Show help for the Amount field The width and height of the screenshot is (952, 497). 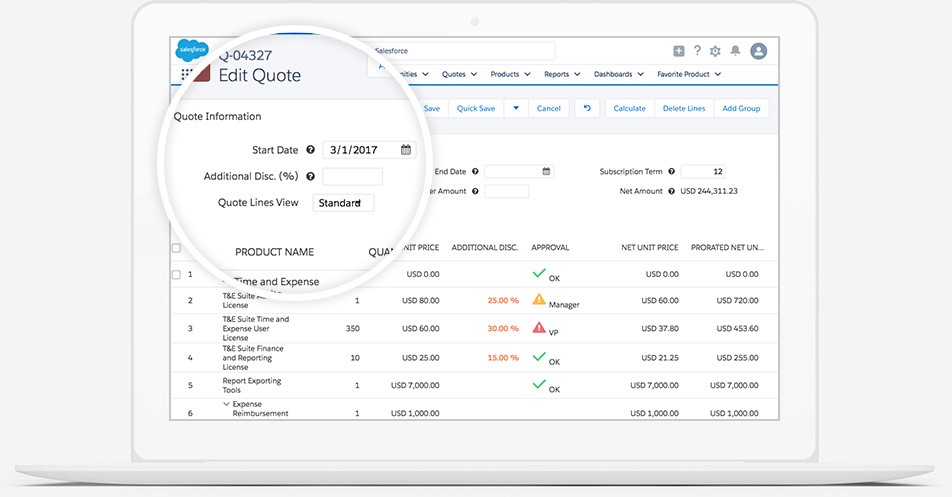[475, 191]
